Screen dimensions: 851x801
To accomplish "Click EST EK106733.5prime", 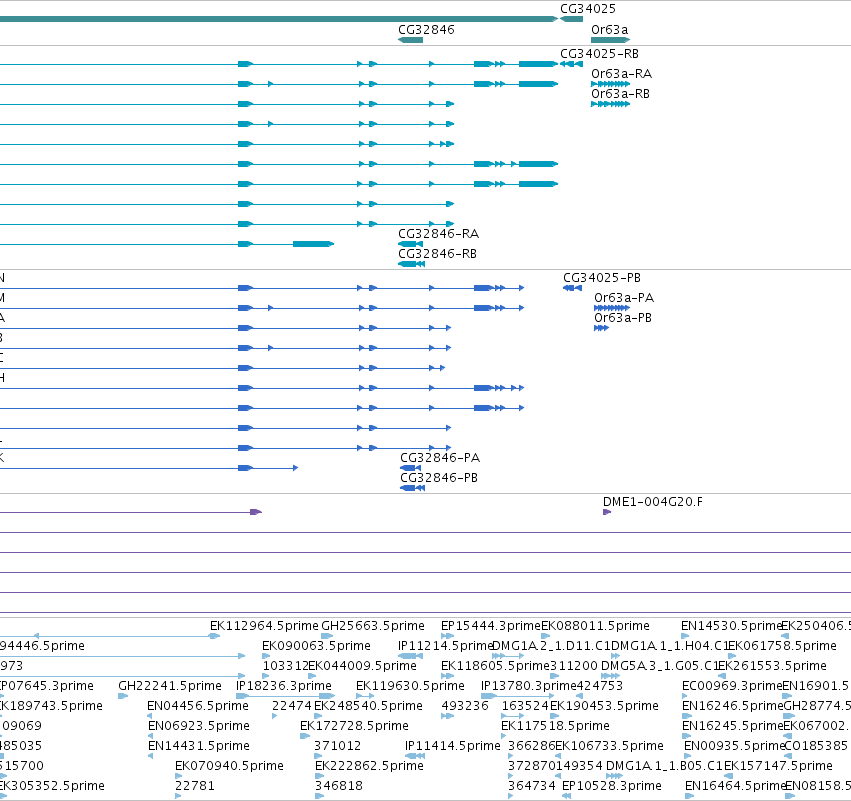I will coord(609,747).
